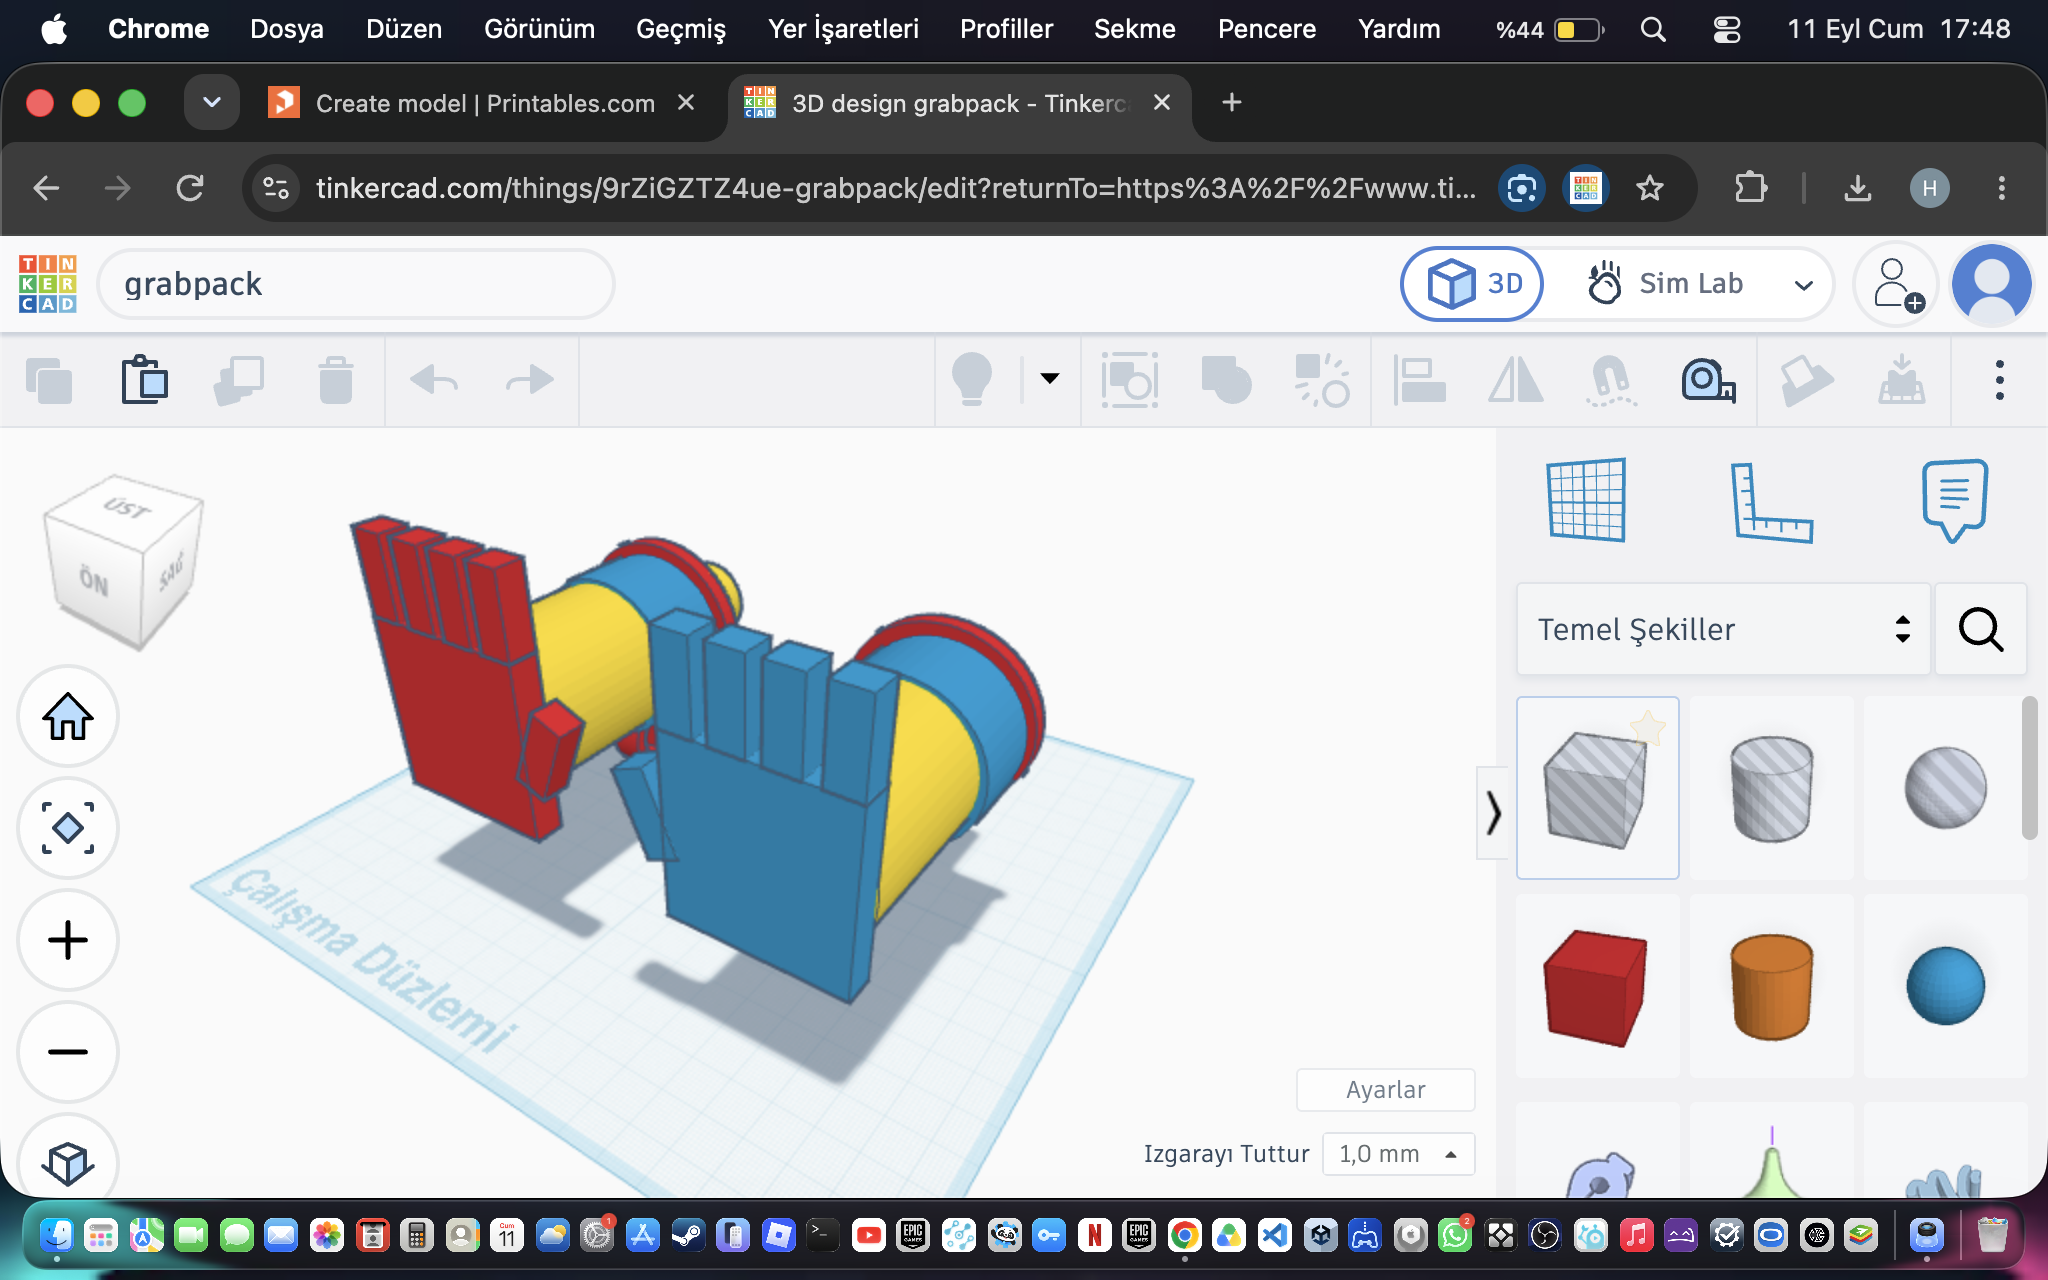Click the Mirror tool icon
Viewport: 2048px width, 1280px height.
coord(1516,380)
